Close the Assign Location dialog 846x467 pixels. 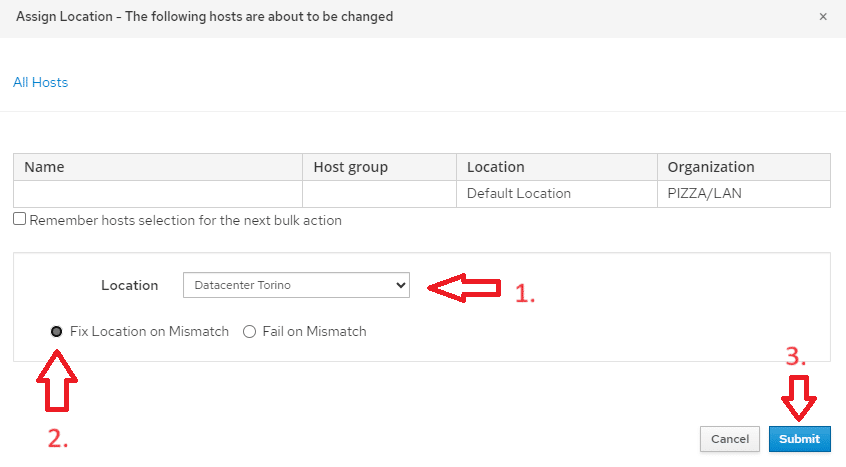click(823, 17)
